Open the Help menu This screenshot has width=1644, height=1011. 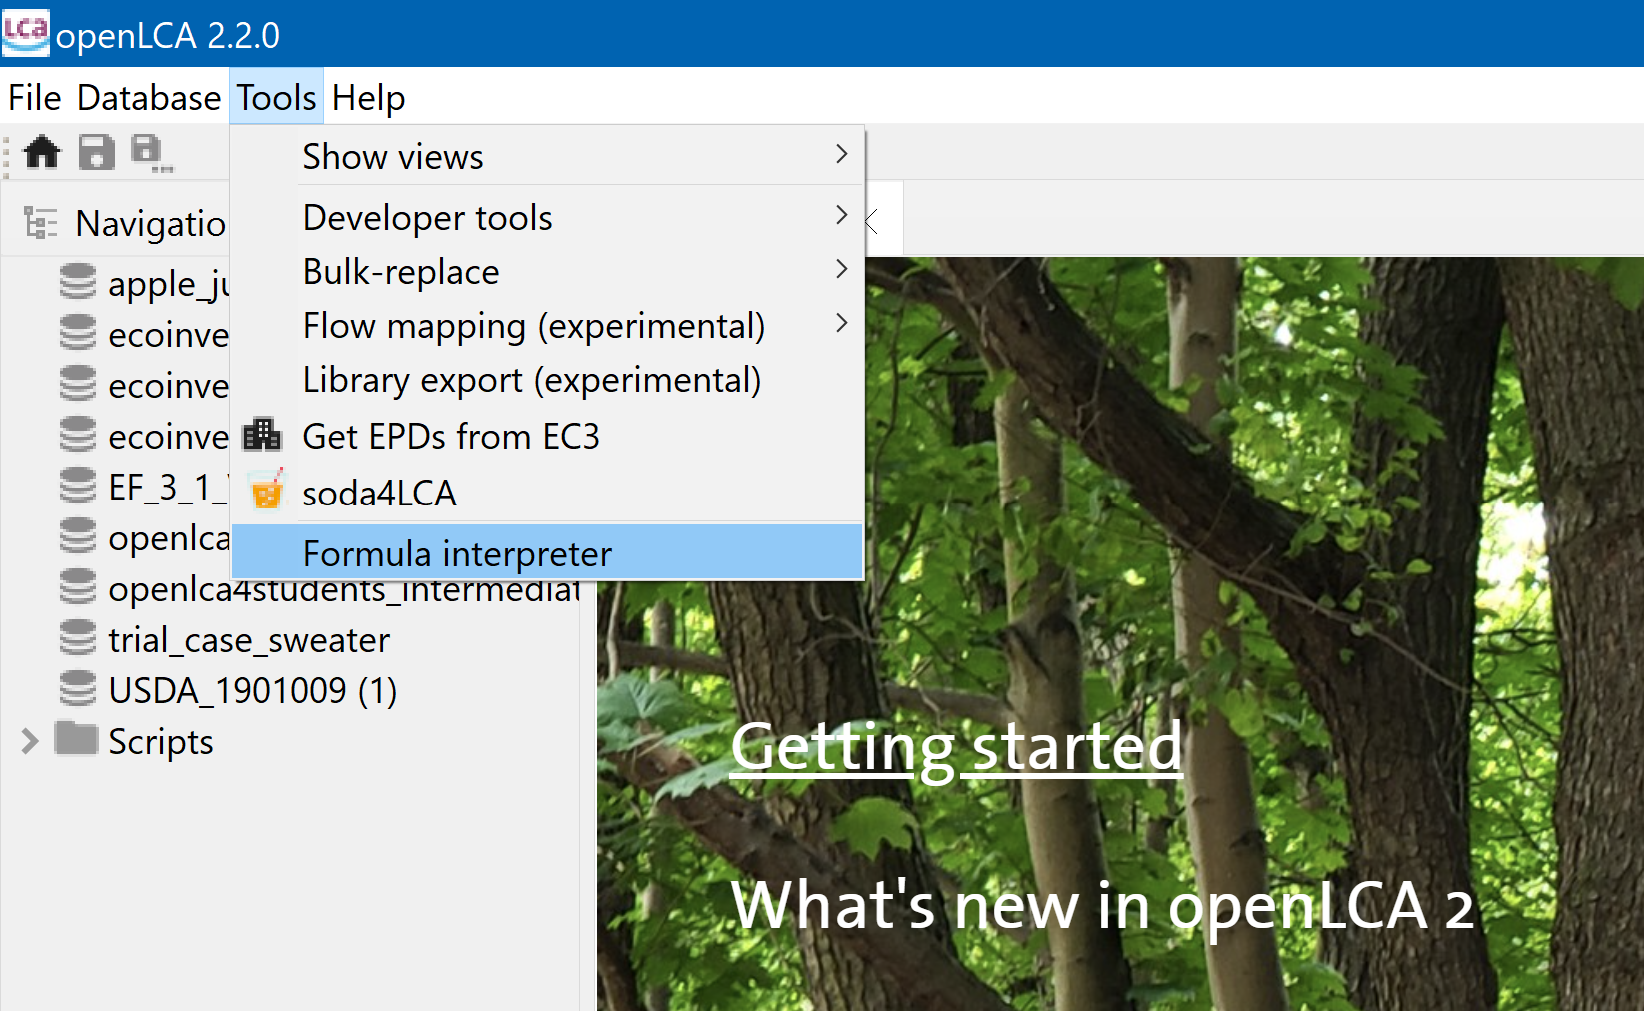(x=368, y=98)
